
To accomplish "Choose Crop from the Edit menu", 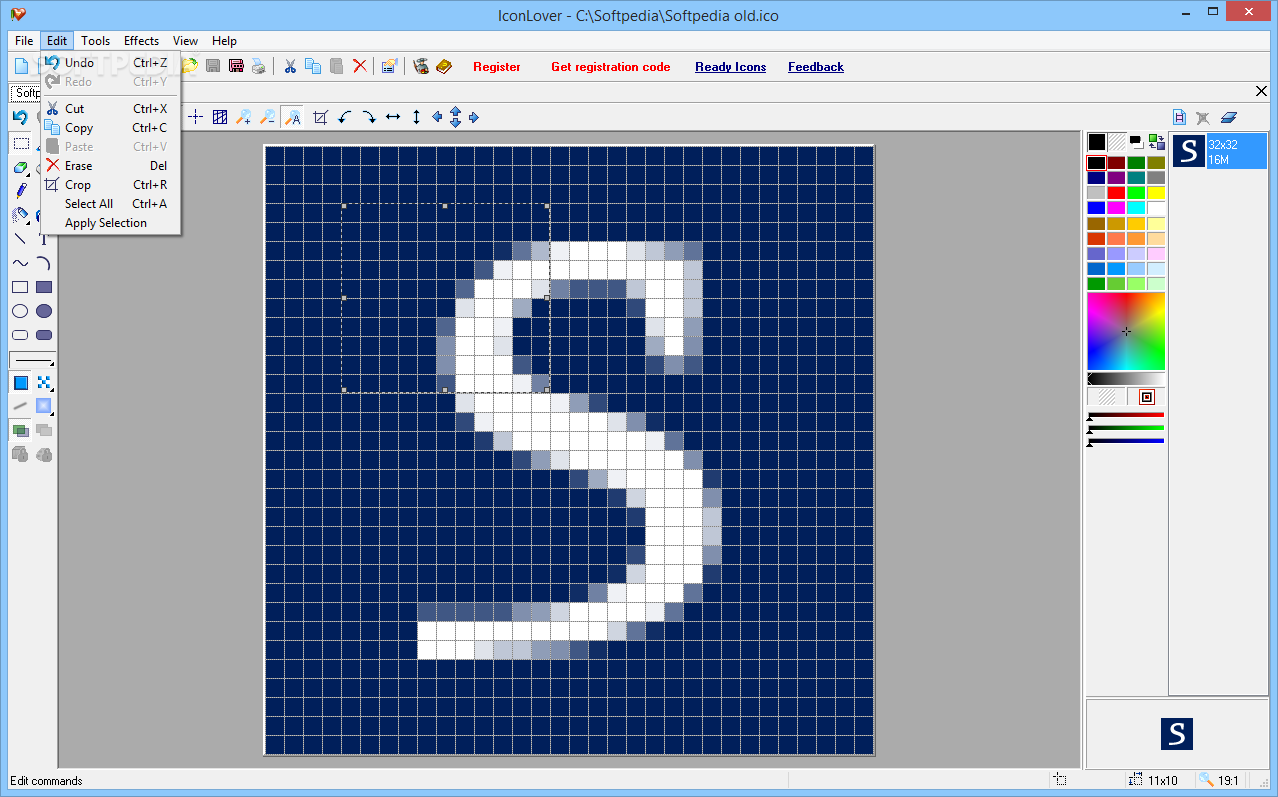I will tap(110, 185).
